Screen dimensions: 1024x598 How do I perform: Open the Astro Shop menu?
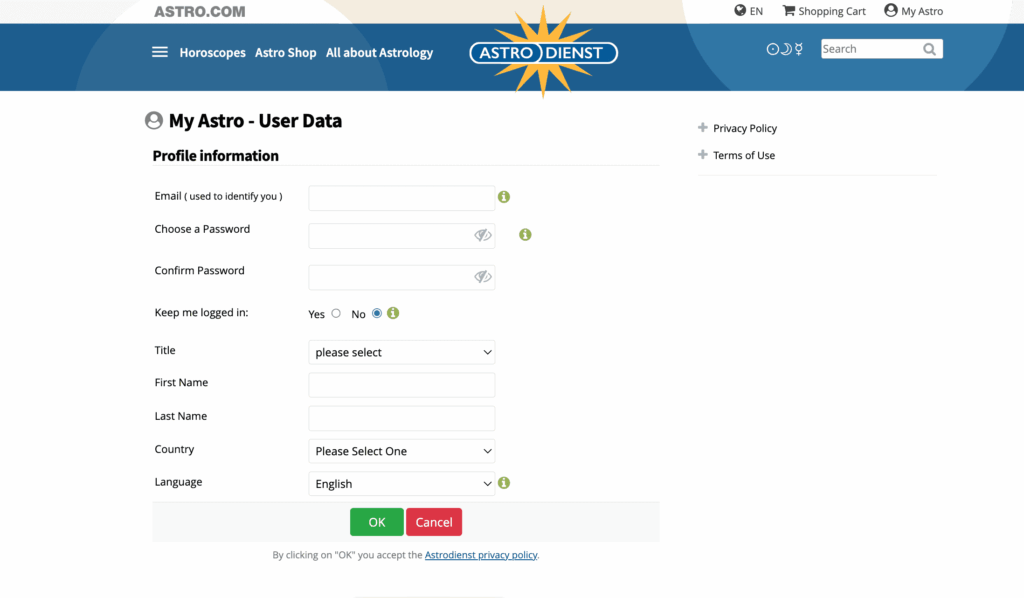285,52
